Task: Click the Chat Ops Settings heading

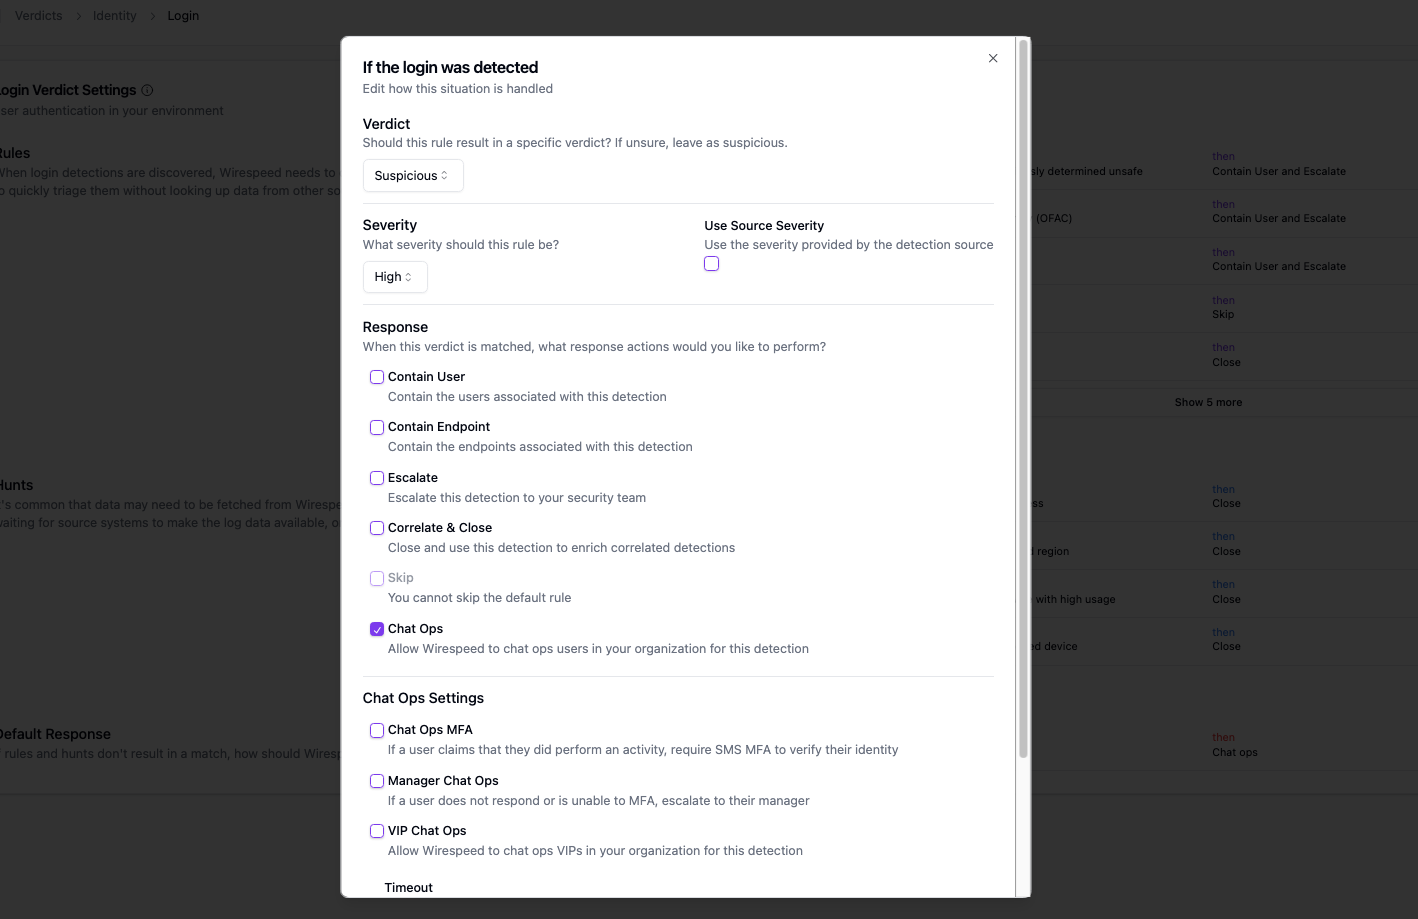Action: 423,698
